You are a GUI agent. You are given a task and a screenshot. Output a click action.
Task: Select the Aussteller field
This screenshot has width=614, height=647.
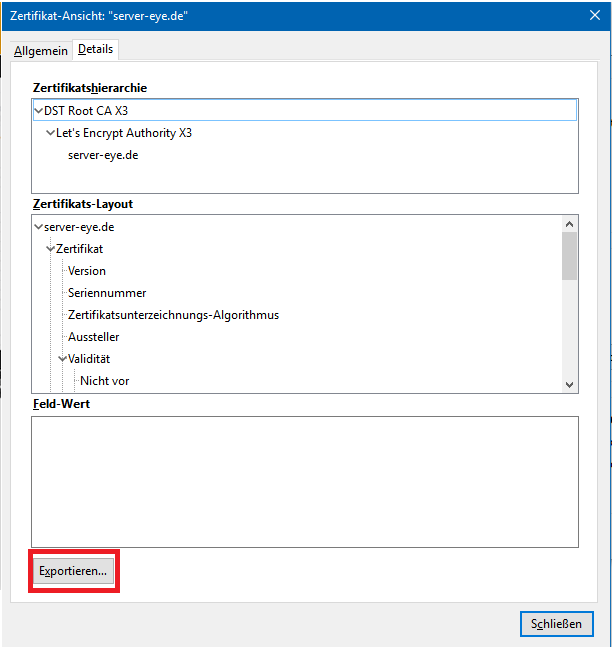(x=94, y=337)
